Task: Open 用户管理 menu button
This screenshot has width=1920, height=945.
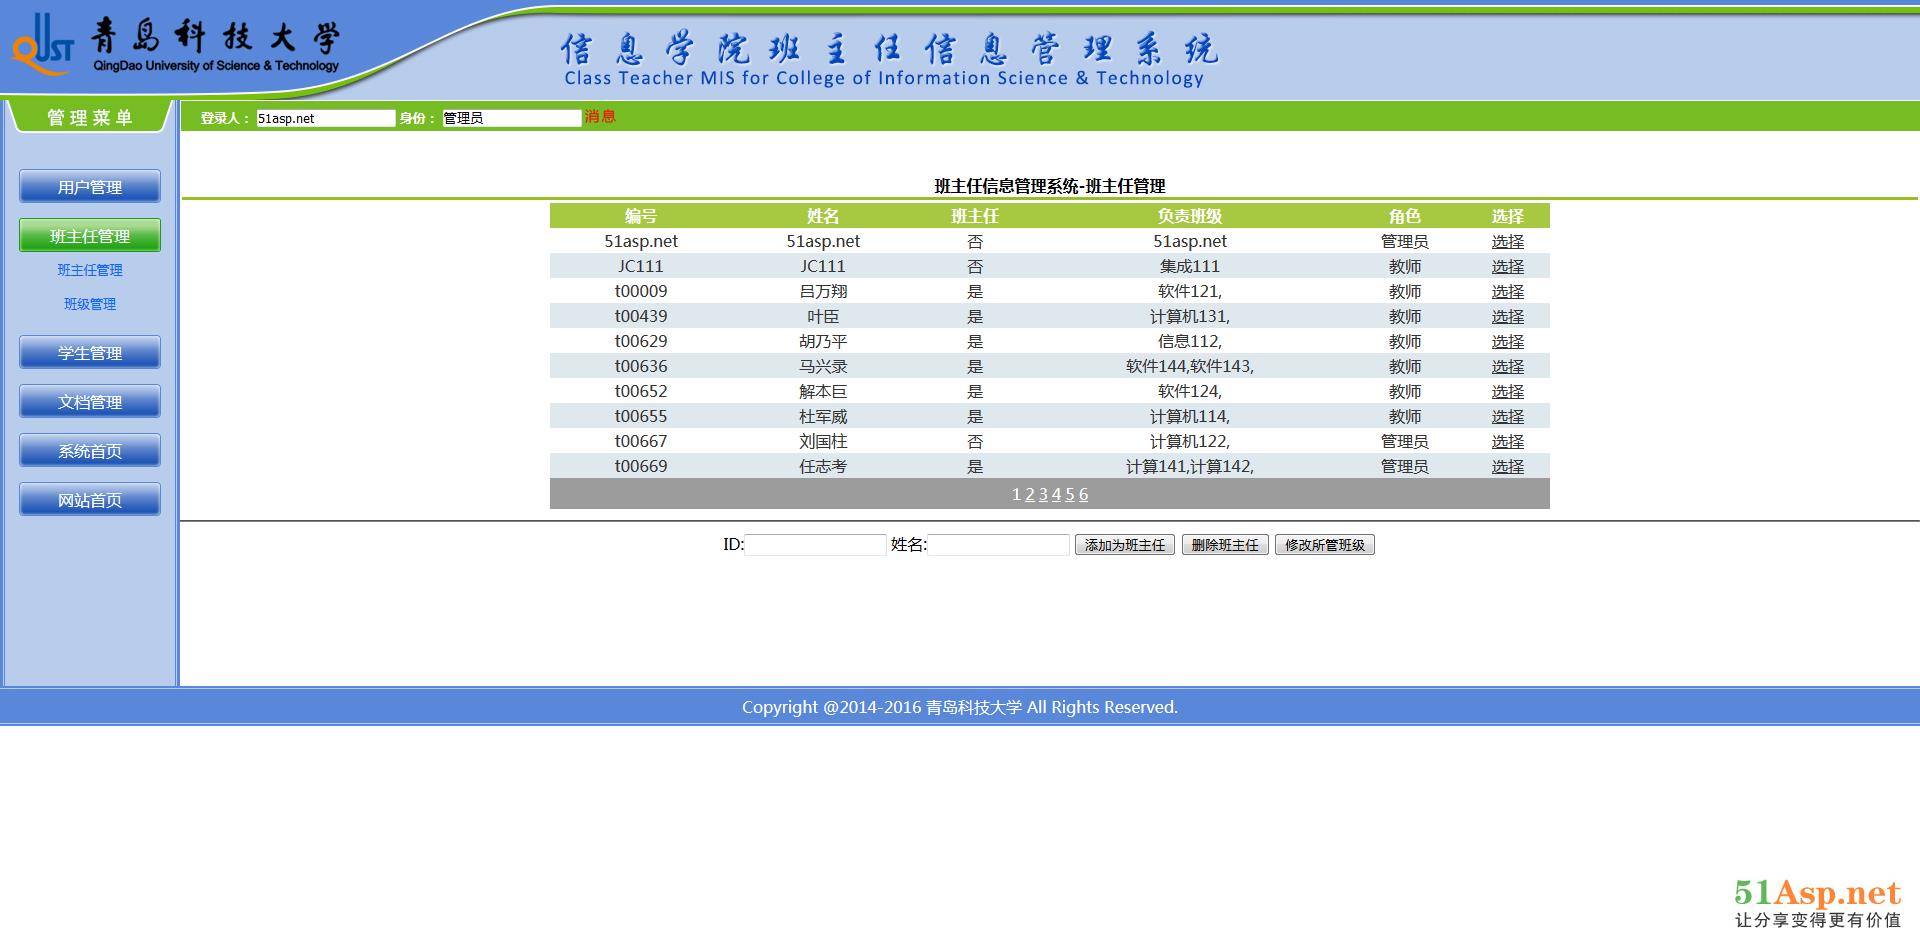Action: pyautogui.click(x=90, y=187)
